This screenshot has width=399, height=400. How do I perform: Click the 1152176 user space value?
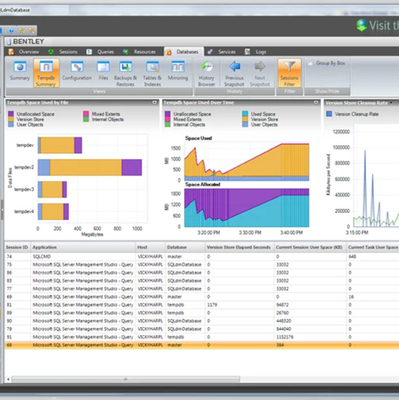click(285, 337)
